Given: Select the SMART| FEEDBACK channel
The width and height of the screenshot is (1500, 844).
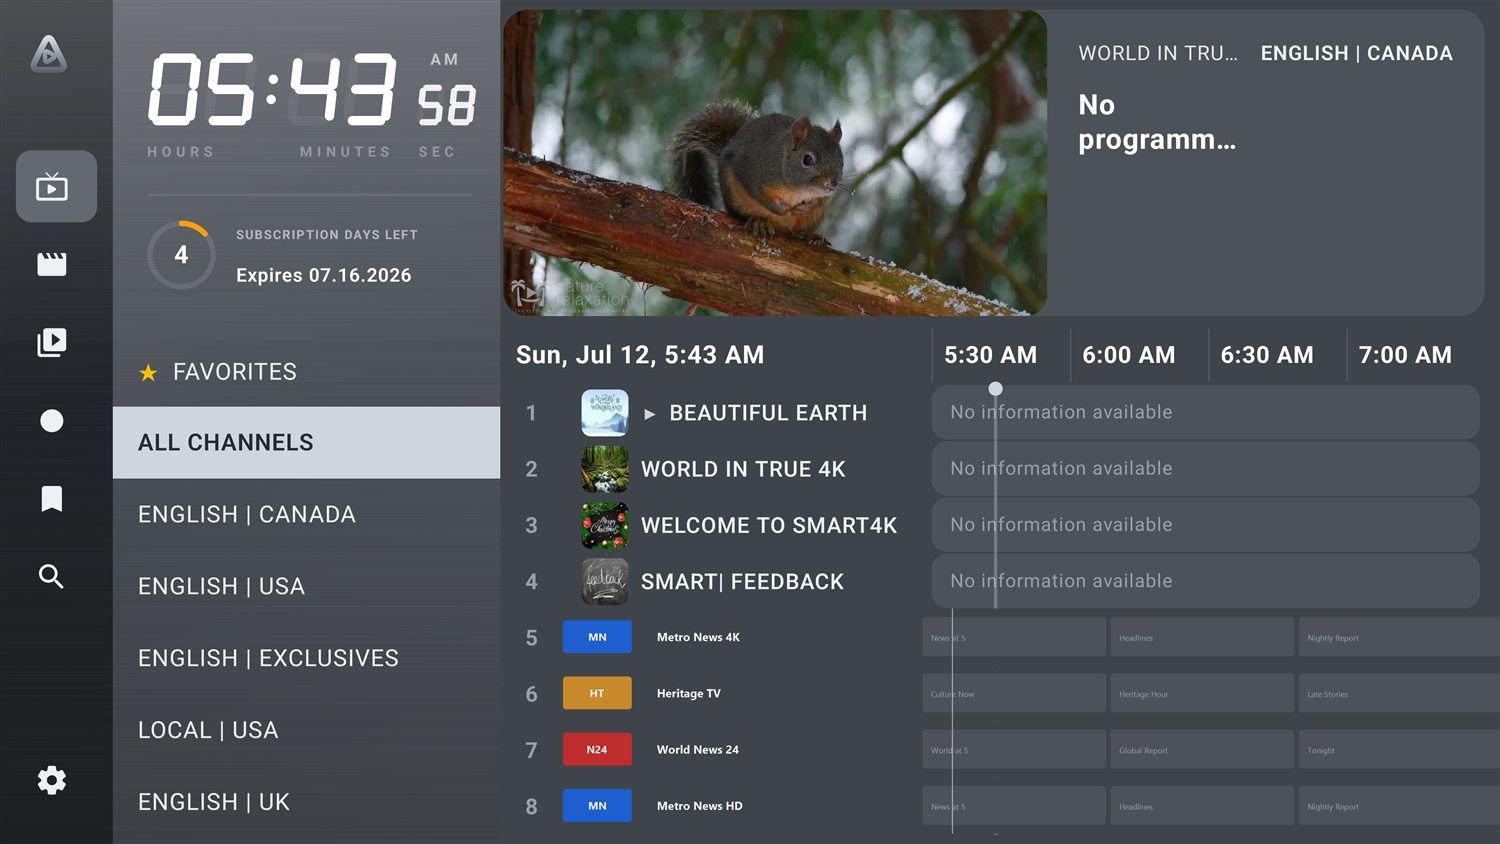Looking at the screenshot, I should point(742,581).
